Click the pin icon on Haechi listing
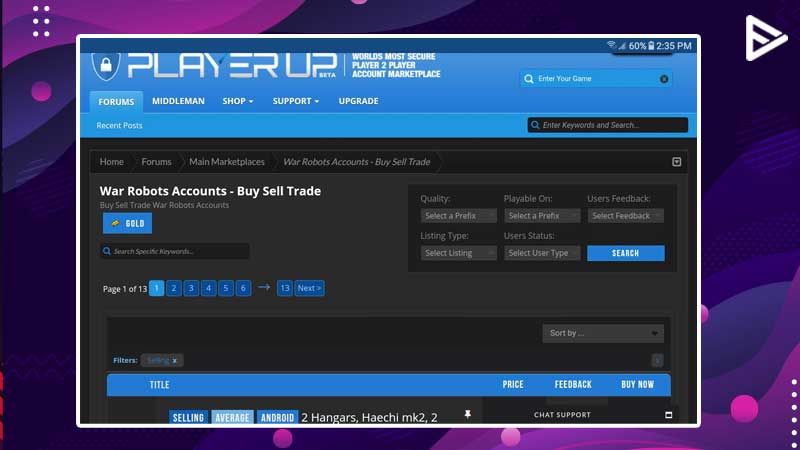This screenshot has width=800, height=450. tap(467, 414)
